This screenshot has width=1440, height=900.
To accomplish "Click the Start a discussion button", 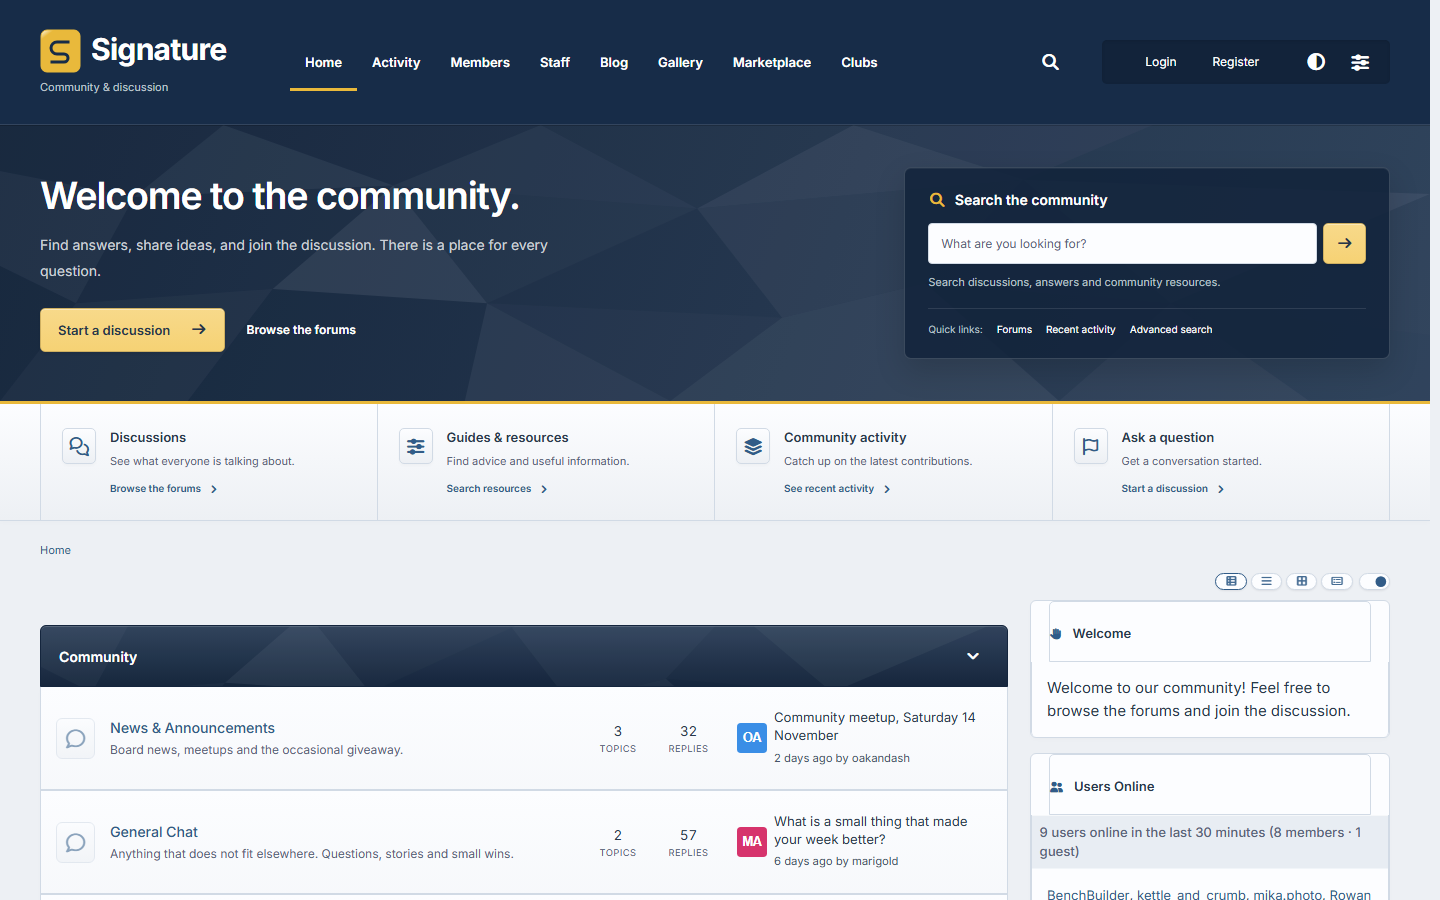I will (132, 330).
